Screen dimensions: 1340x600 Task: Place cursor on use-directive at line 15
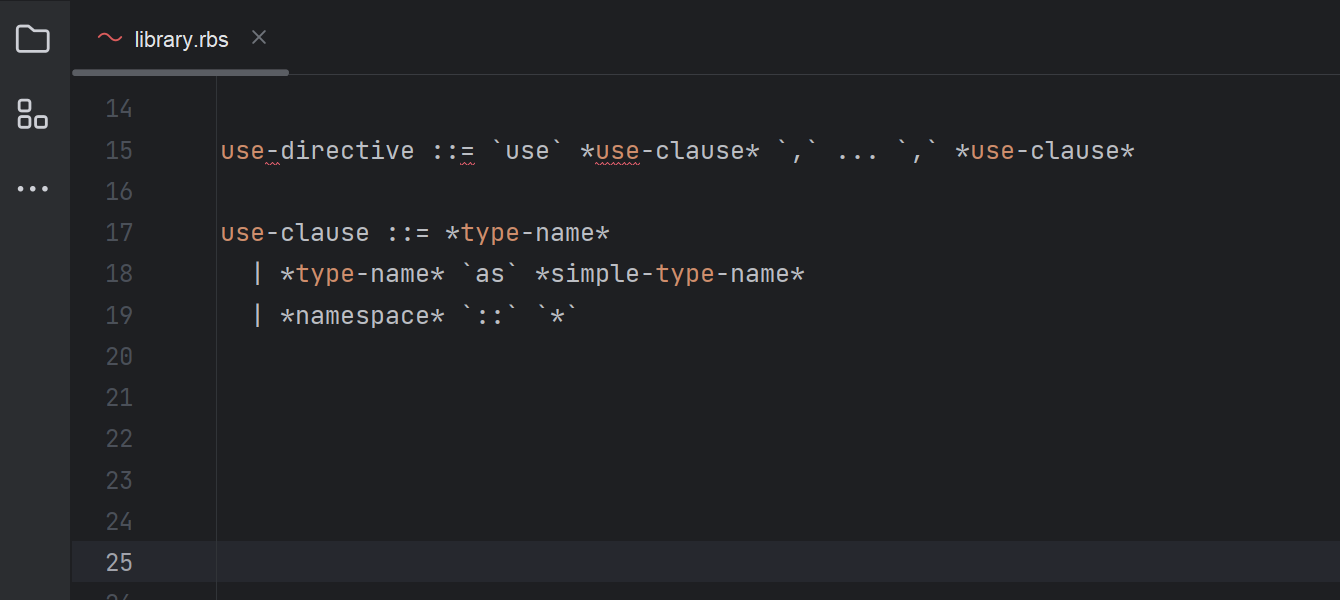(317, 151)
